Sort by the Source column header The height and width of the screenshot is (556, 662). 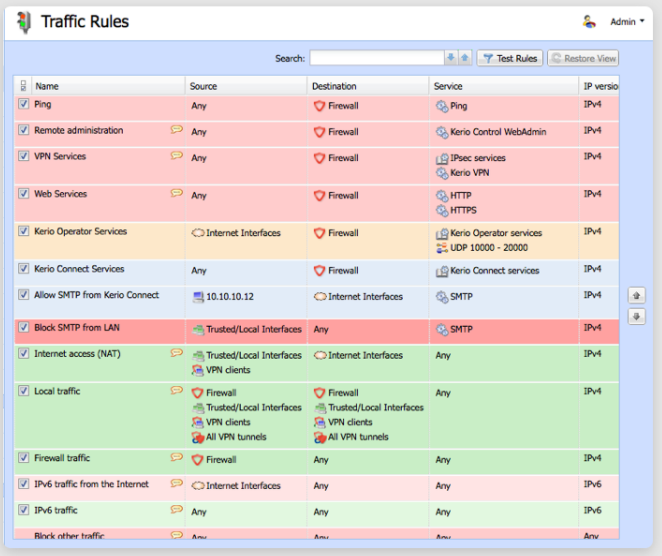click(246, 86)
